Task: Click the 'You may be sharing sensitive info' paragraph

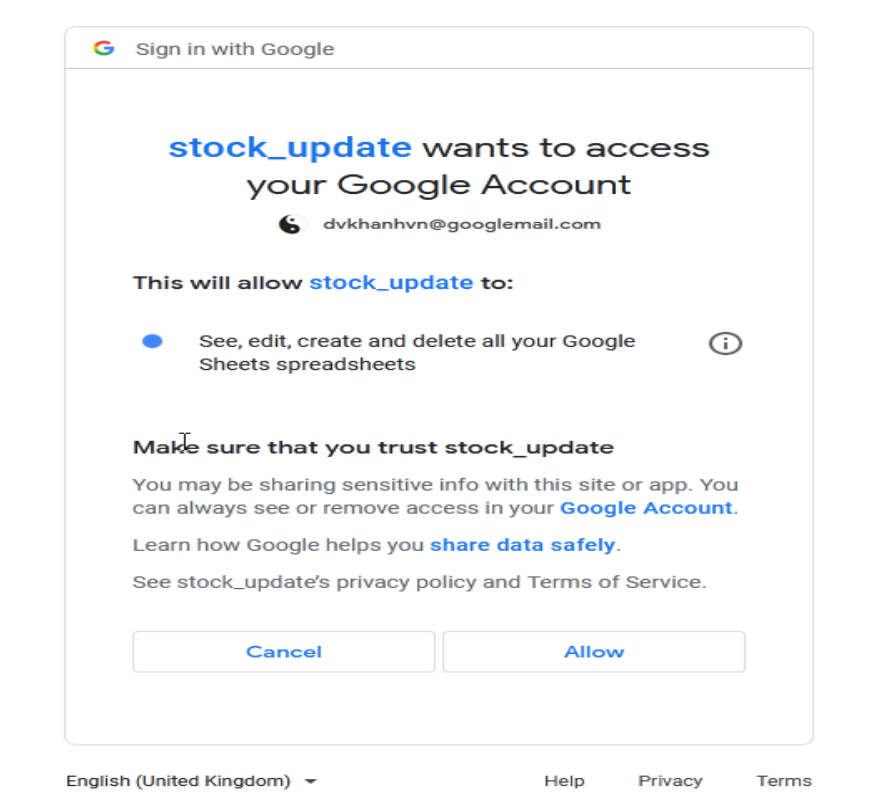Action: click(x=435, y=496)
